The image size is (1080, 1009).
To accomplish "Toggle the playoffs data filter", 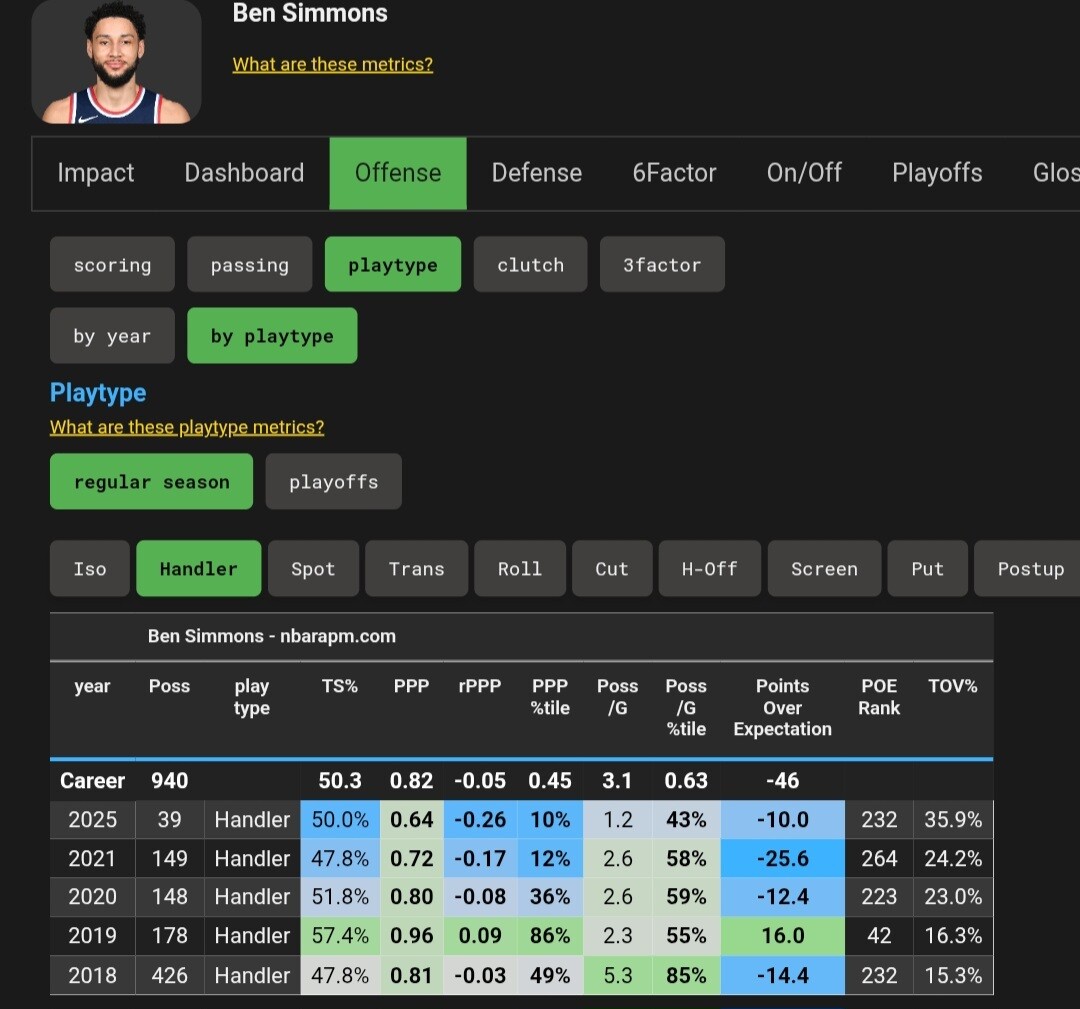I will 333,482.
